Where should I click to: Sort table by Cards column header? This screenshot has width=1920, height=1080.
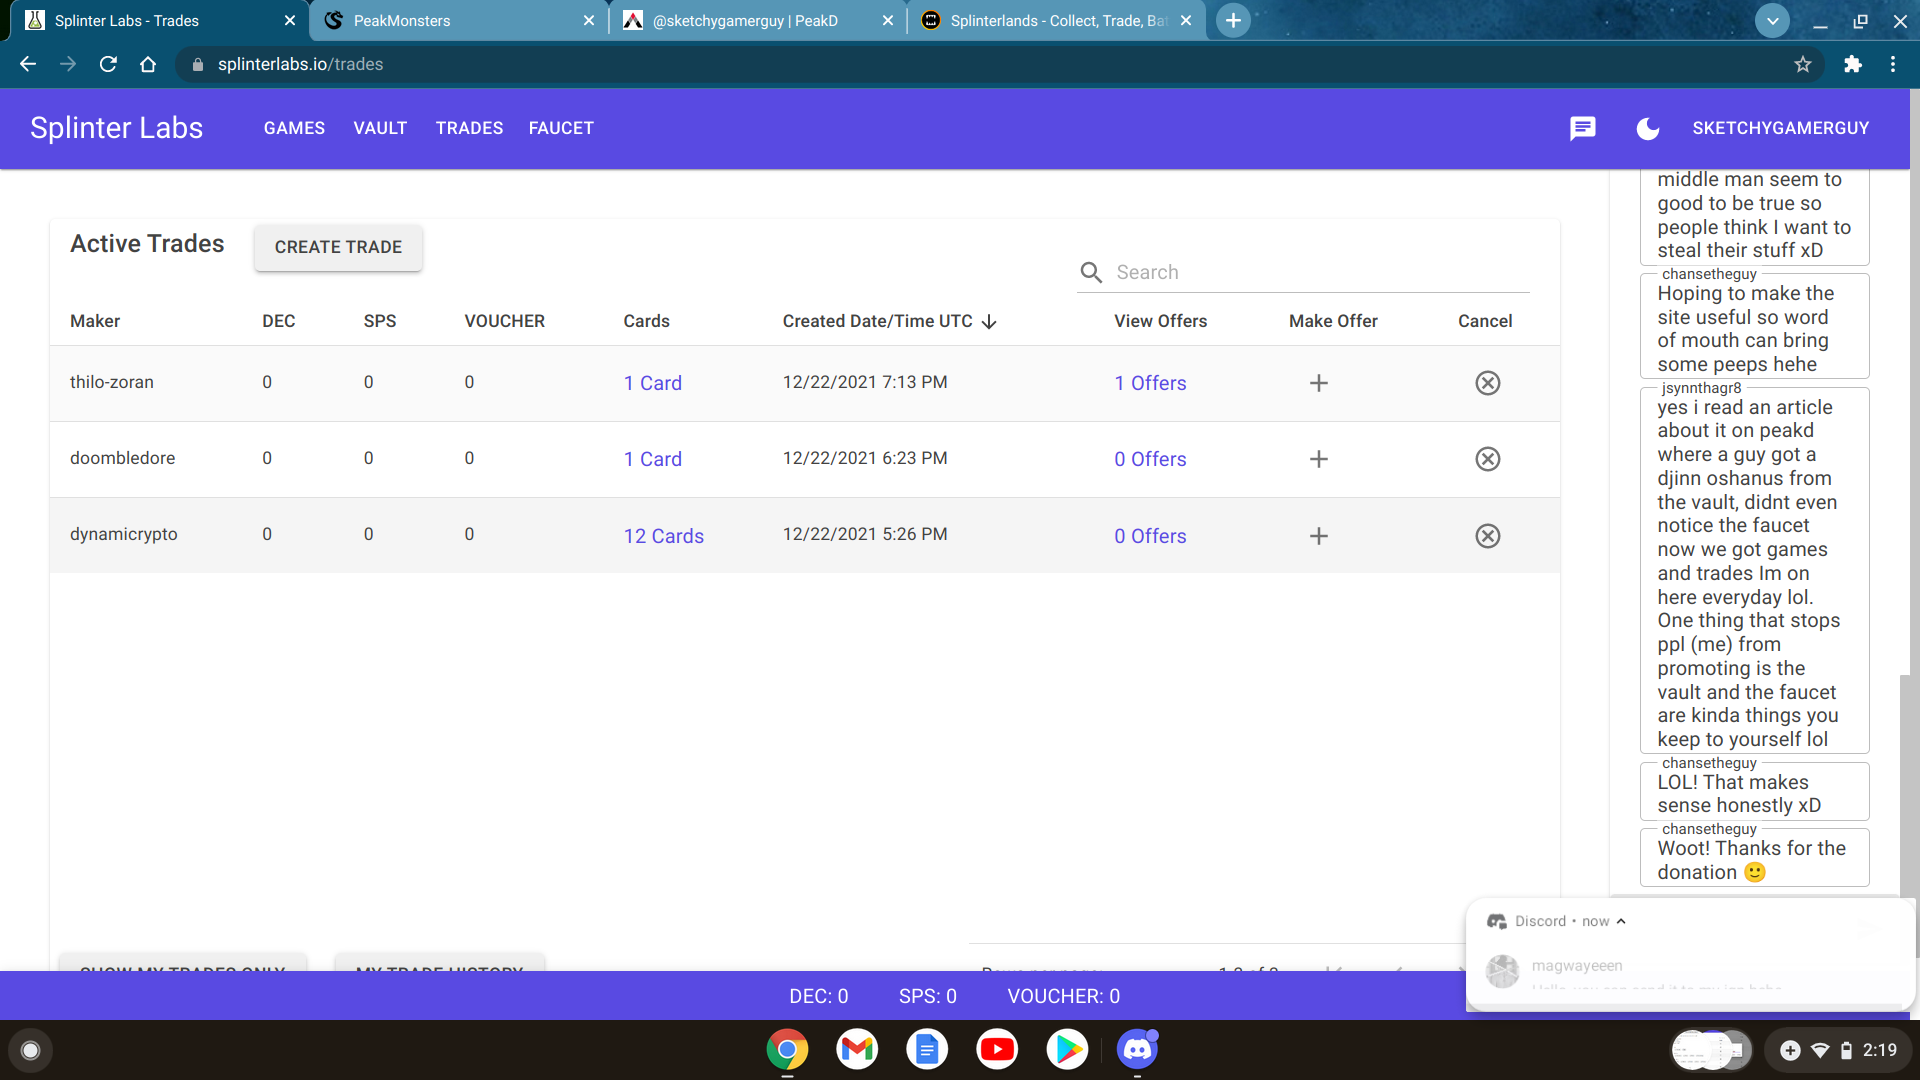(x=646, y=321)
